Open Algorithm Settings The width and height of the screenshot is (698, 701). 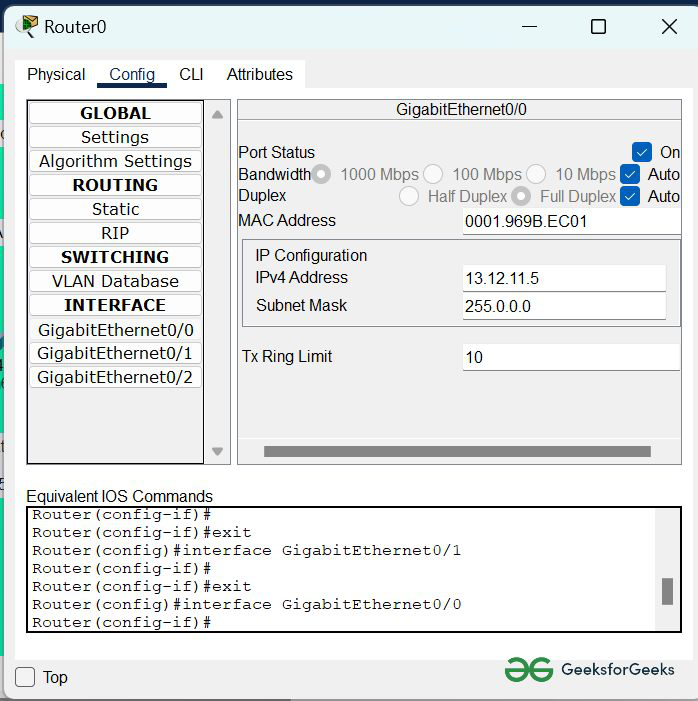point(115,161)
